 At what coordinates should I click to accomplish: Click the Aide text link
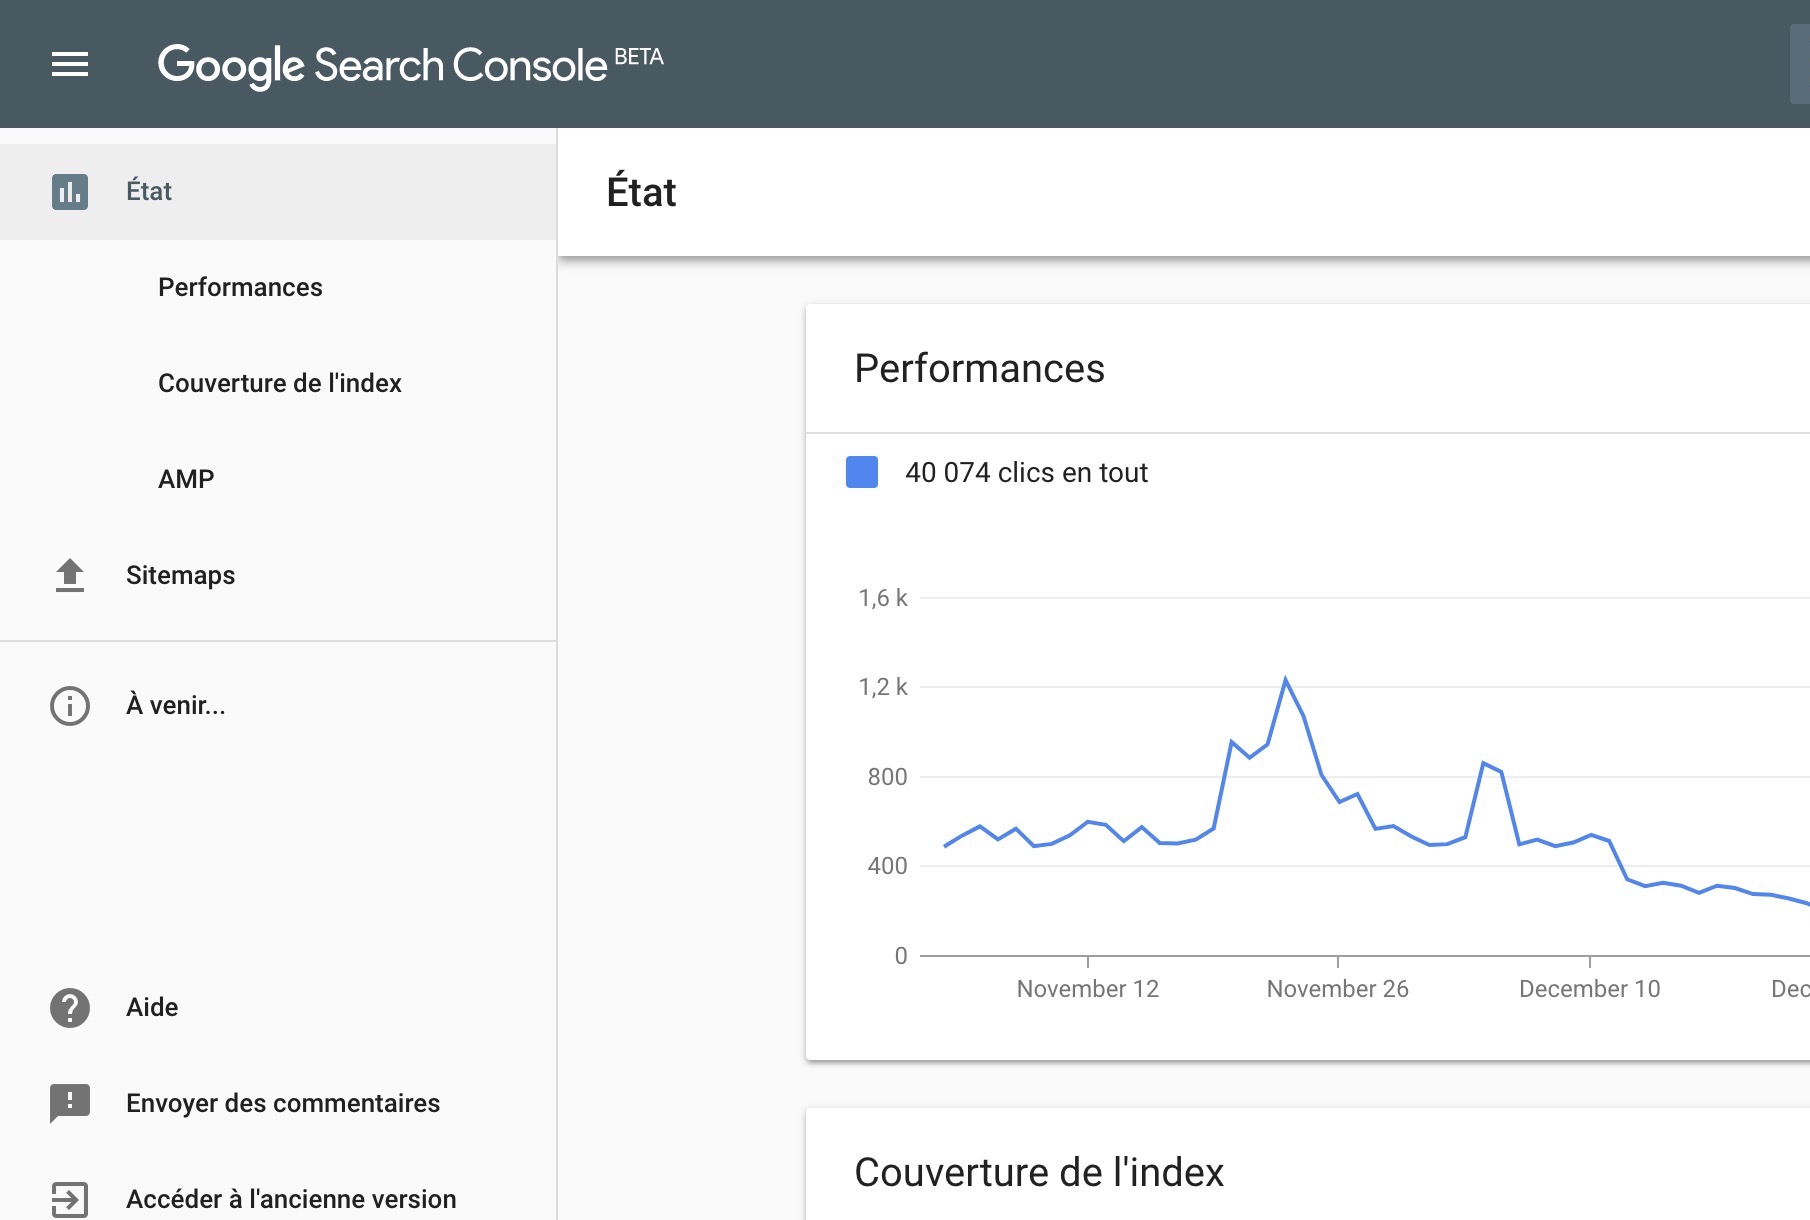(x=152, y=1007)
